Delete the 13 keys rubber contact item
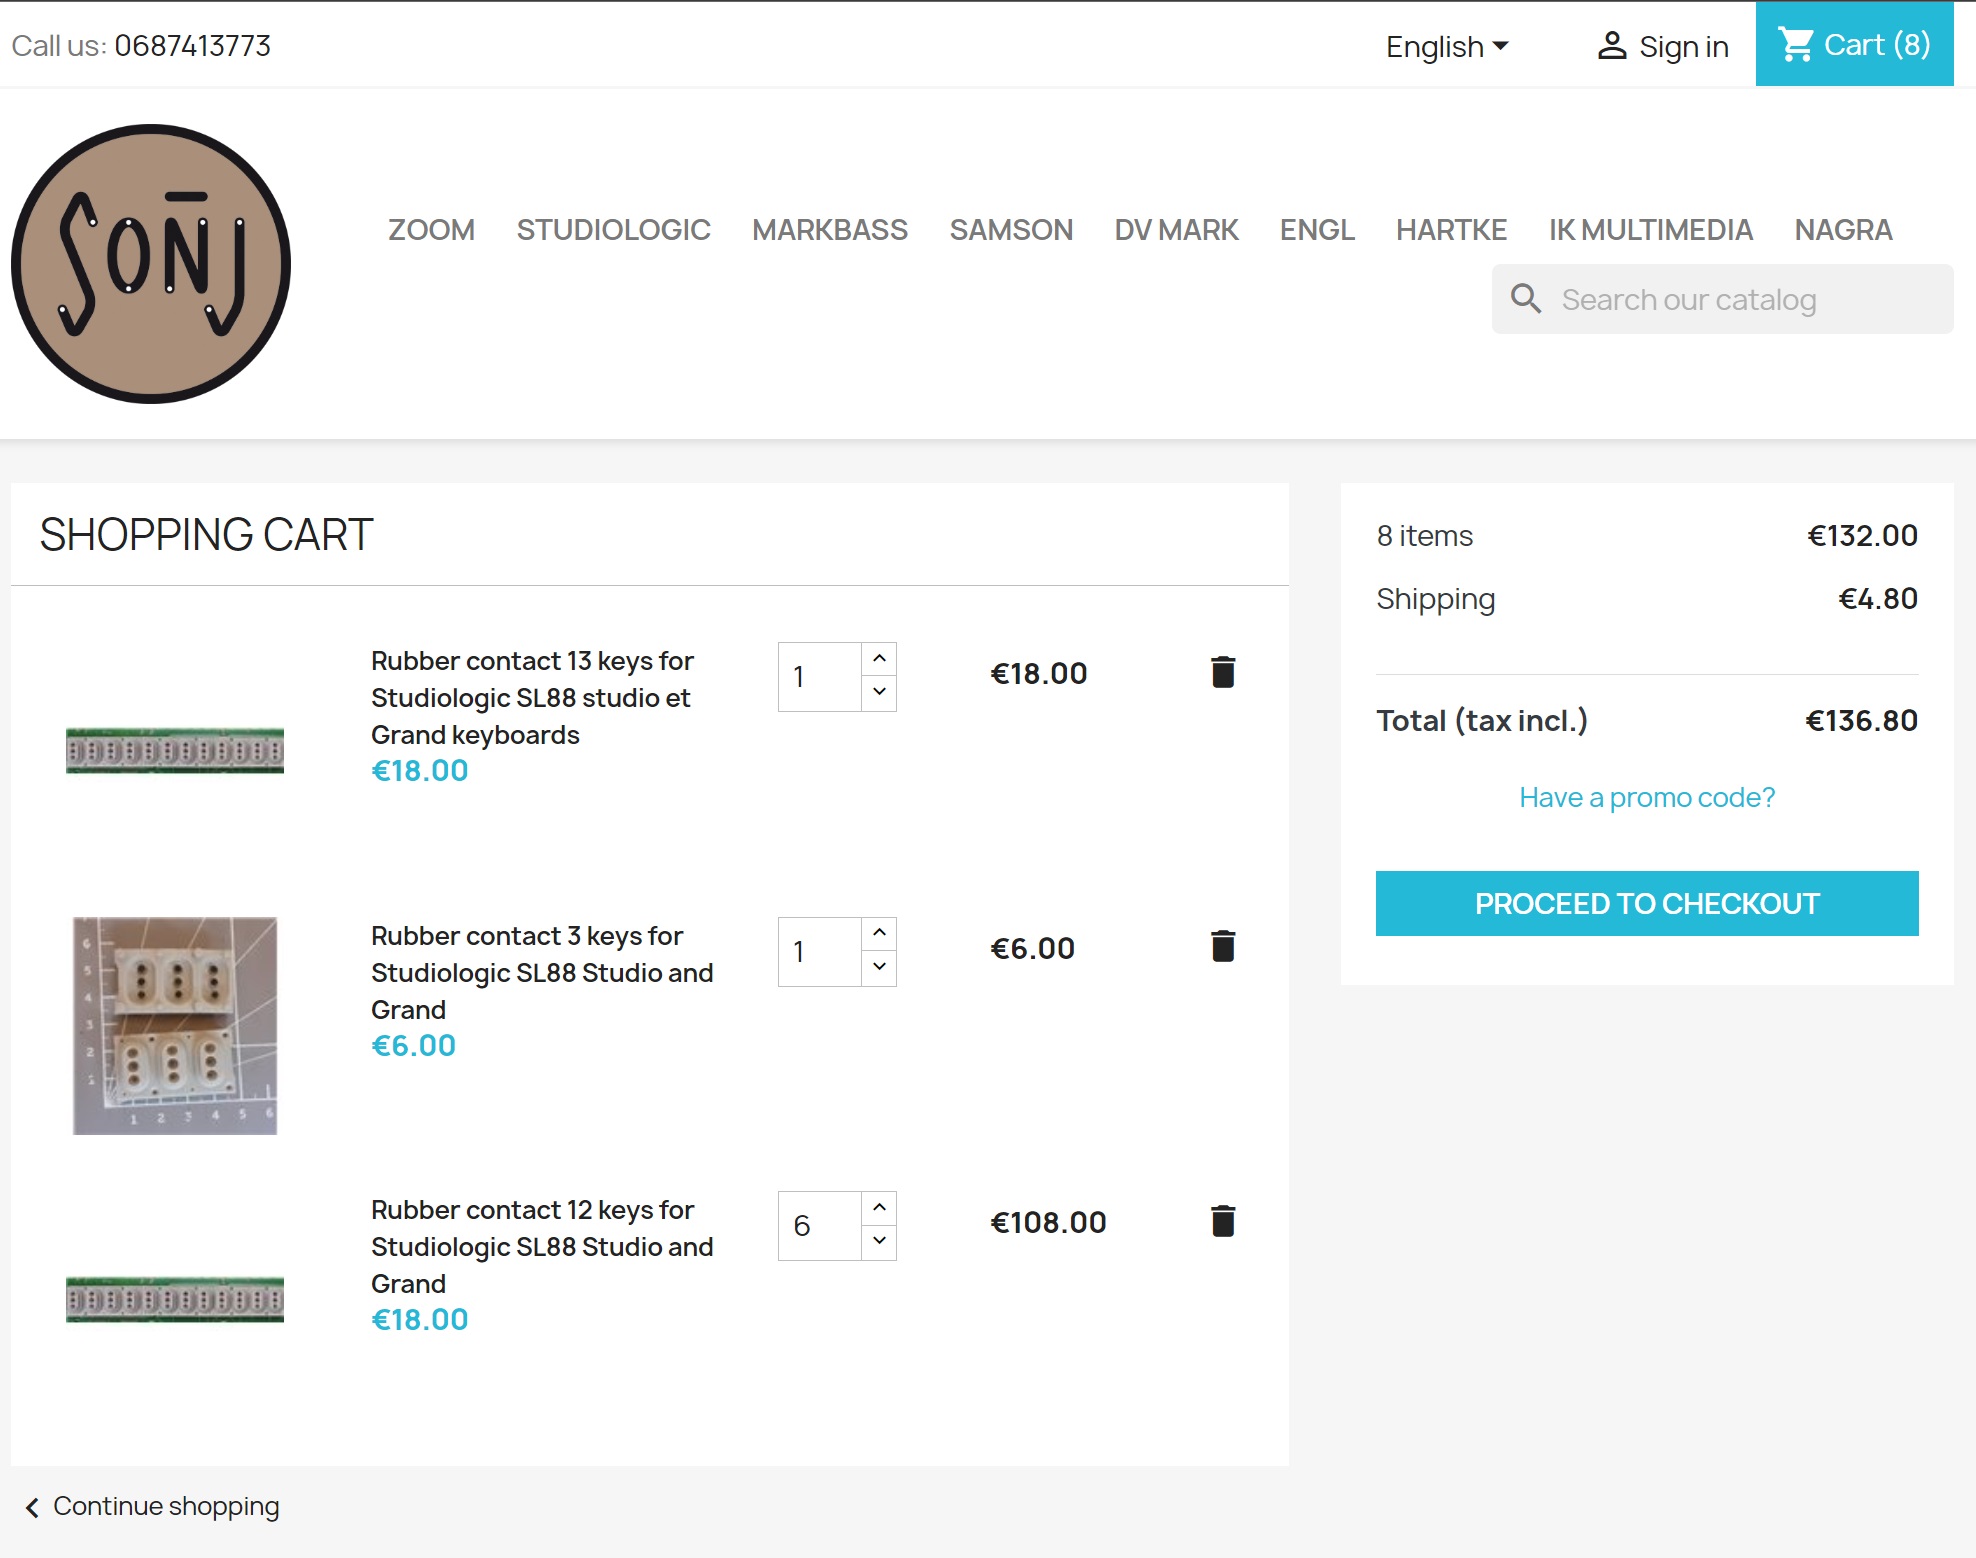The height and width of the screenshot is (1558, 1976). click(1222, 673)
